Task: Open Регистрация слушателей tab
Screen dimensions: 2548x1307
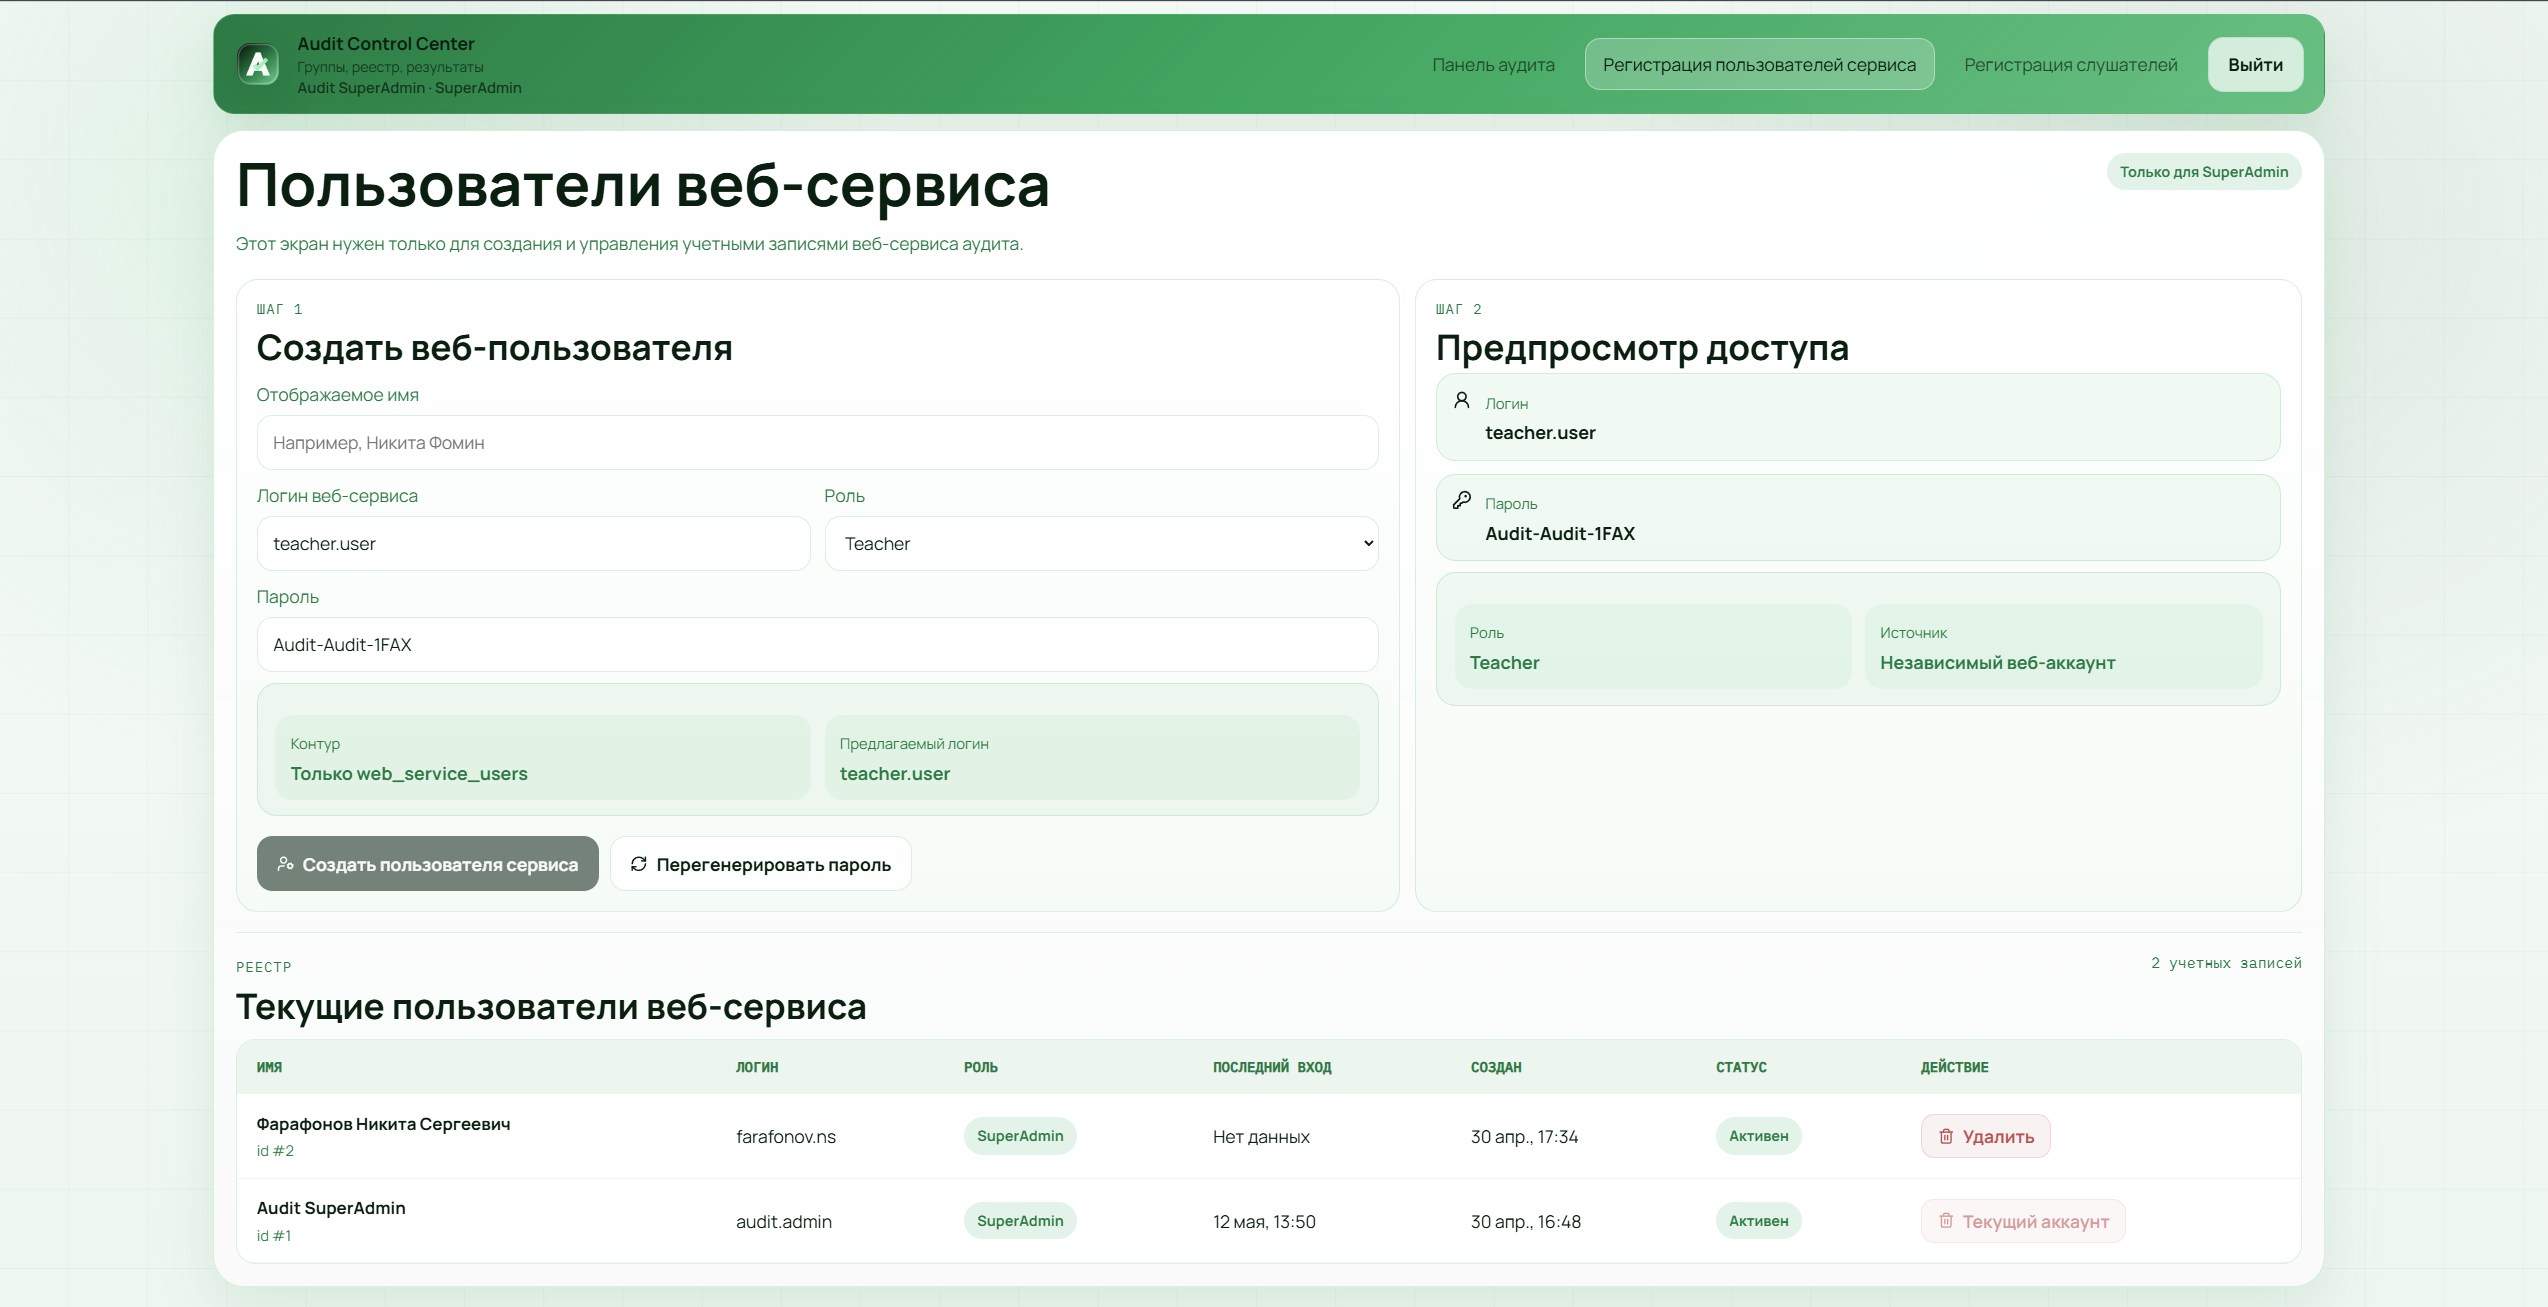Action: point(2070,65)
